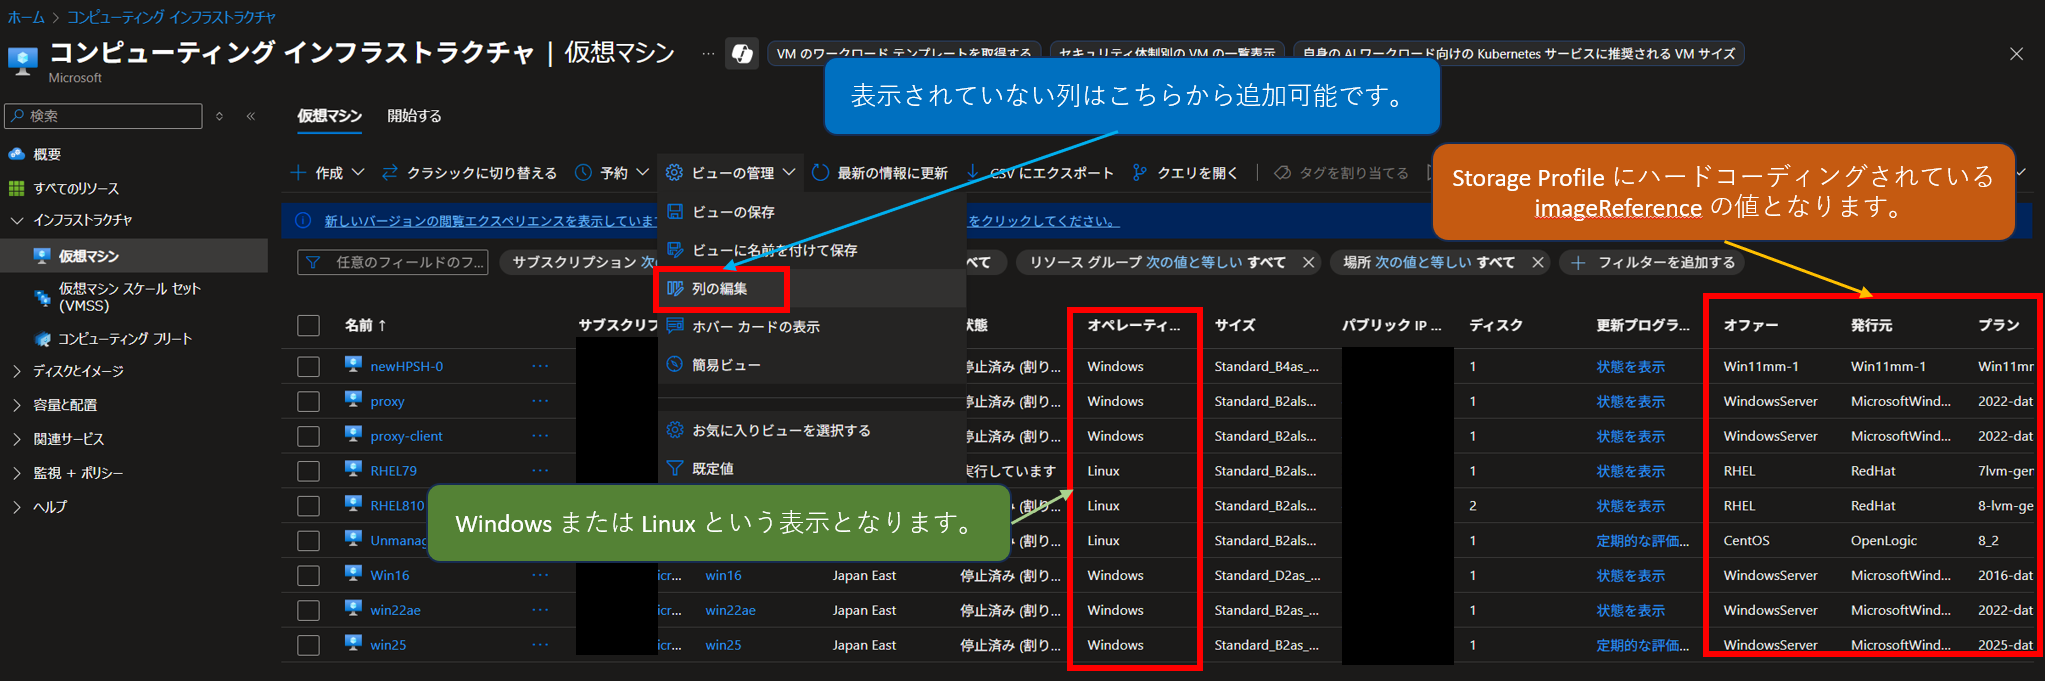2045x681 pixels.
Task: Click the クエリを開く query icon
Action: point(1139,172)
